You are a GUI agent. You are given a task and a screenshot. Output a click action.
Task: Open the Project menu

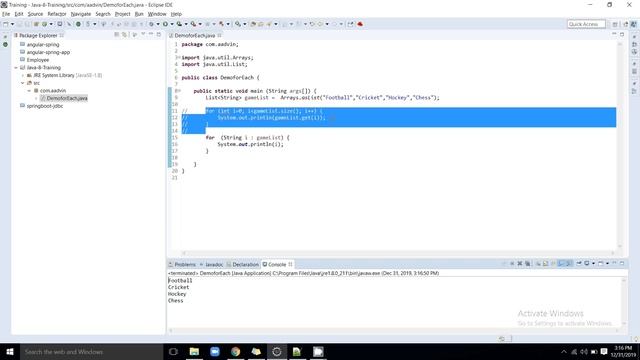point(122,14)
